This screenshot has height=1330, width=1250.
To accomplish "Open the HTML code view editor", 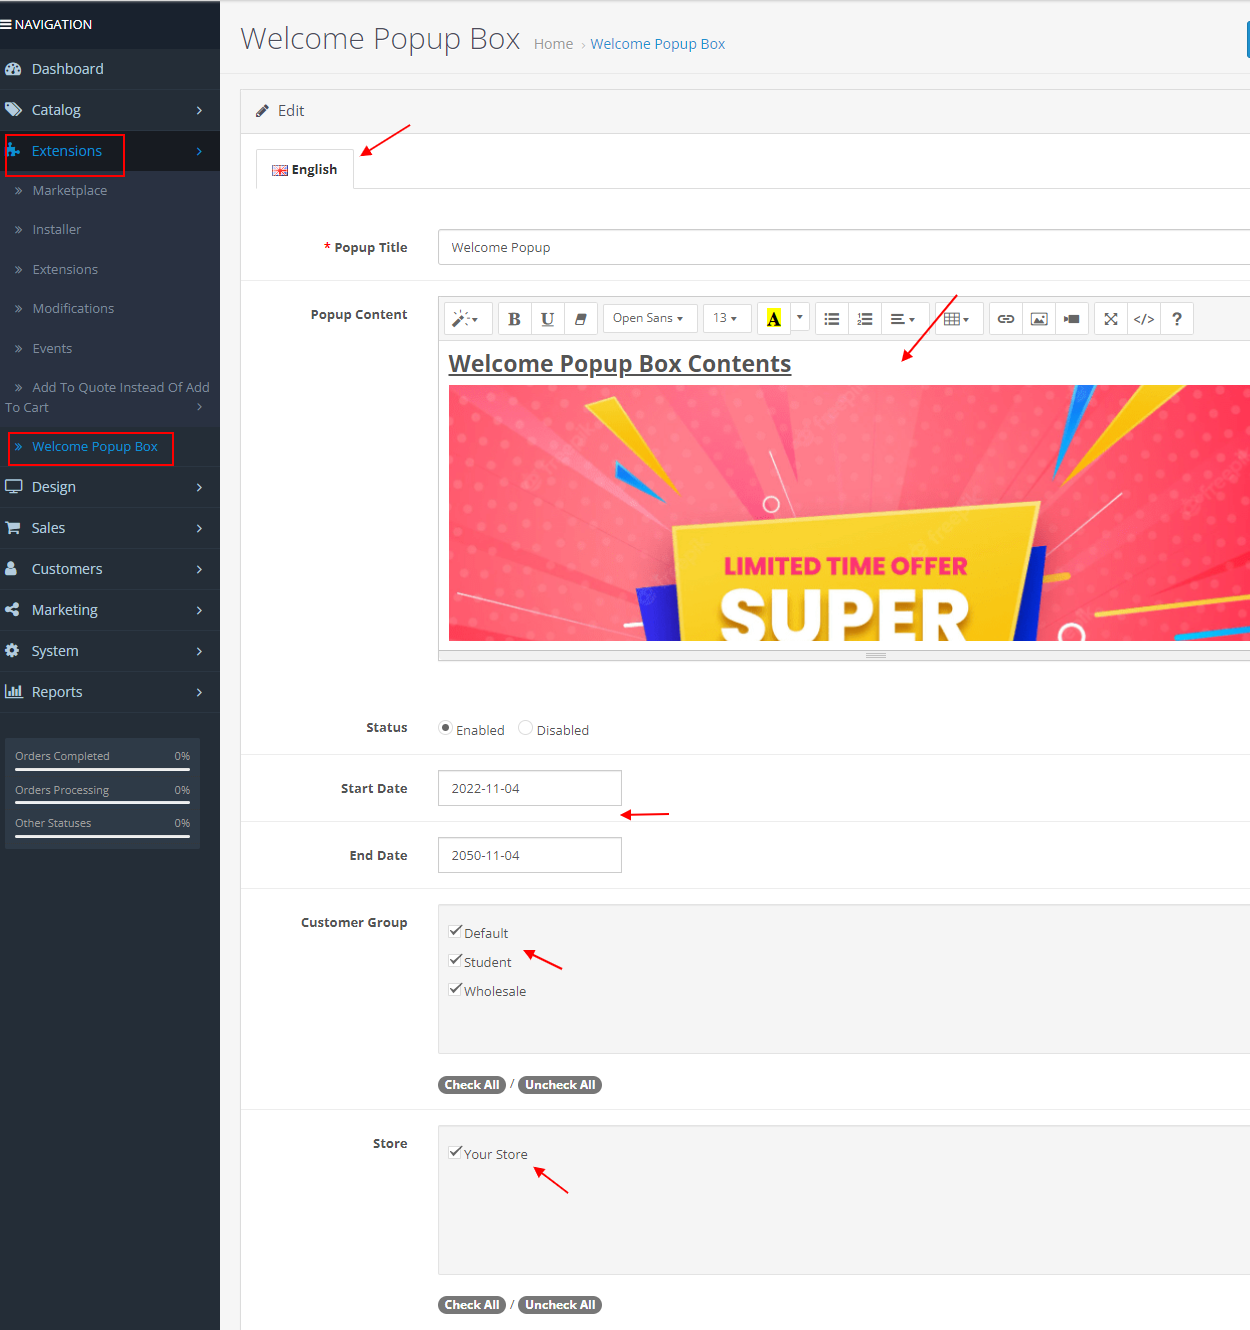I will pos(1144,318).
